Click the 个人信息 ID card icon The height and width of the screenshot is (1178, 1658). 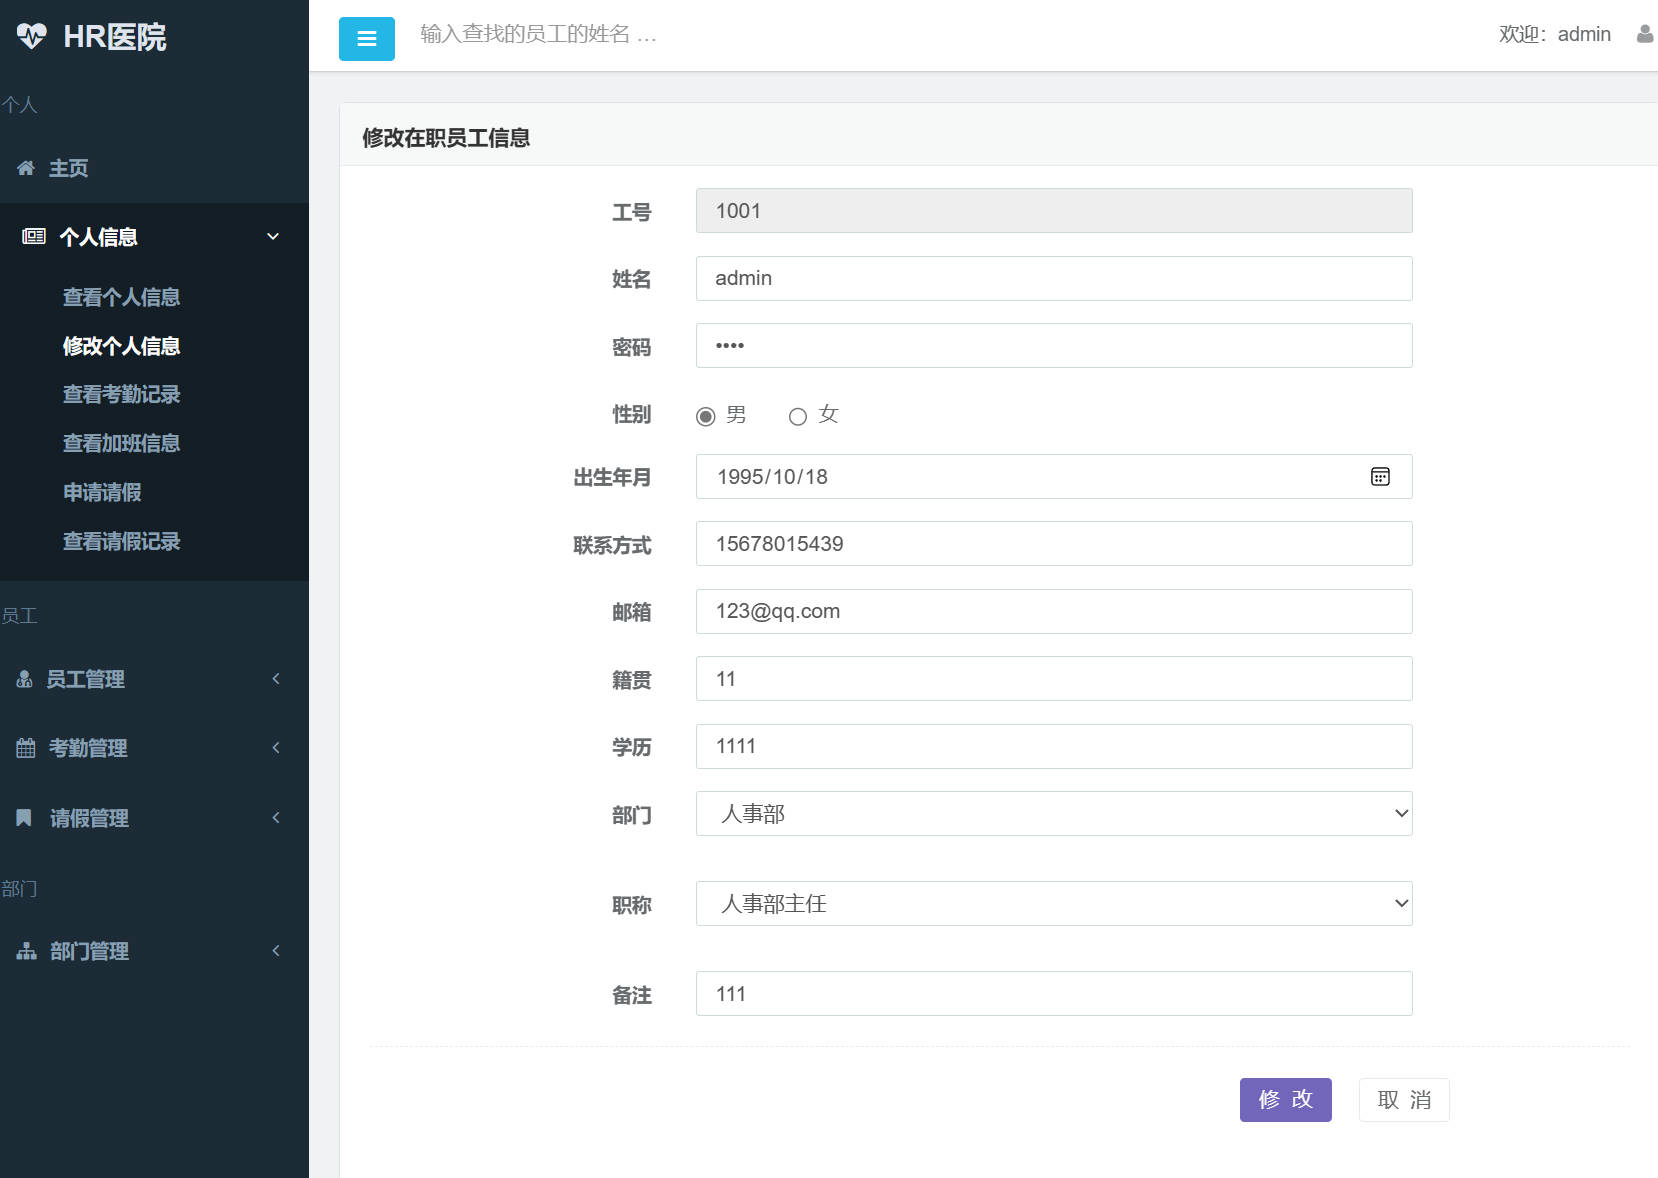pos(33,236)
